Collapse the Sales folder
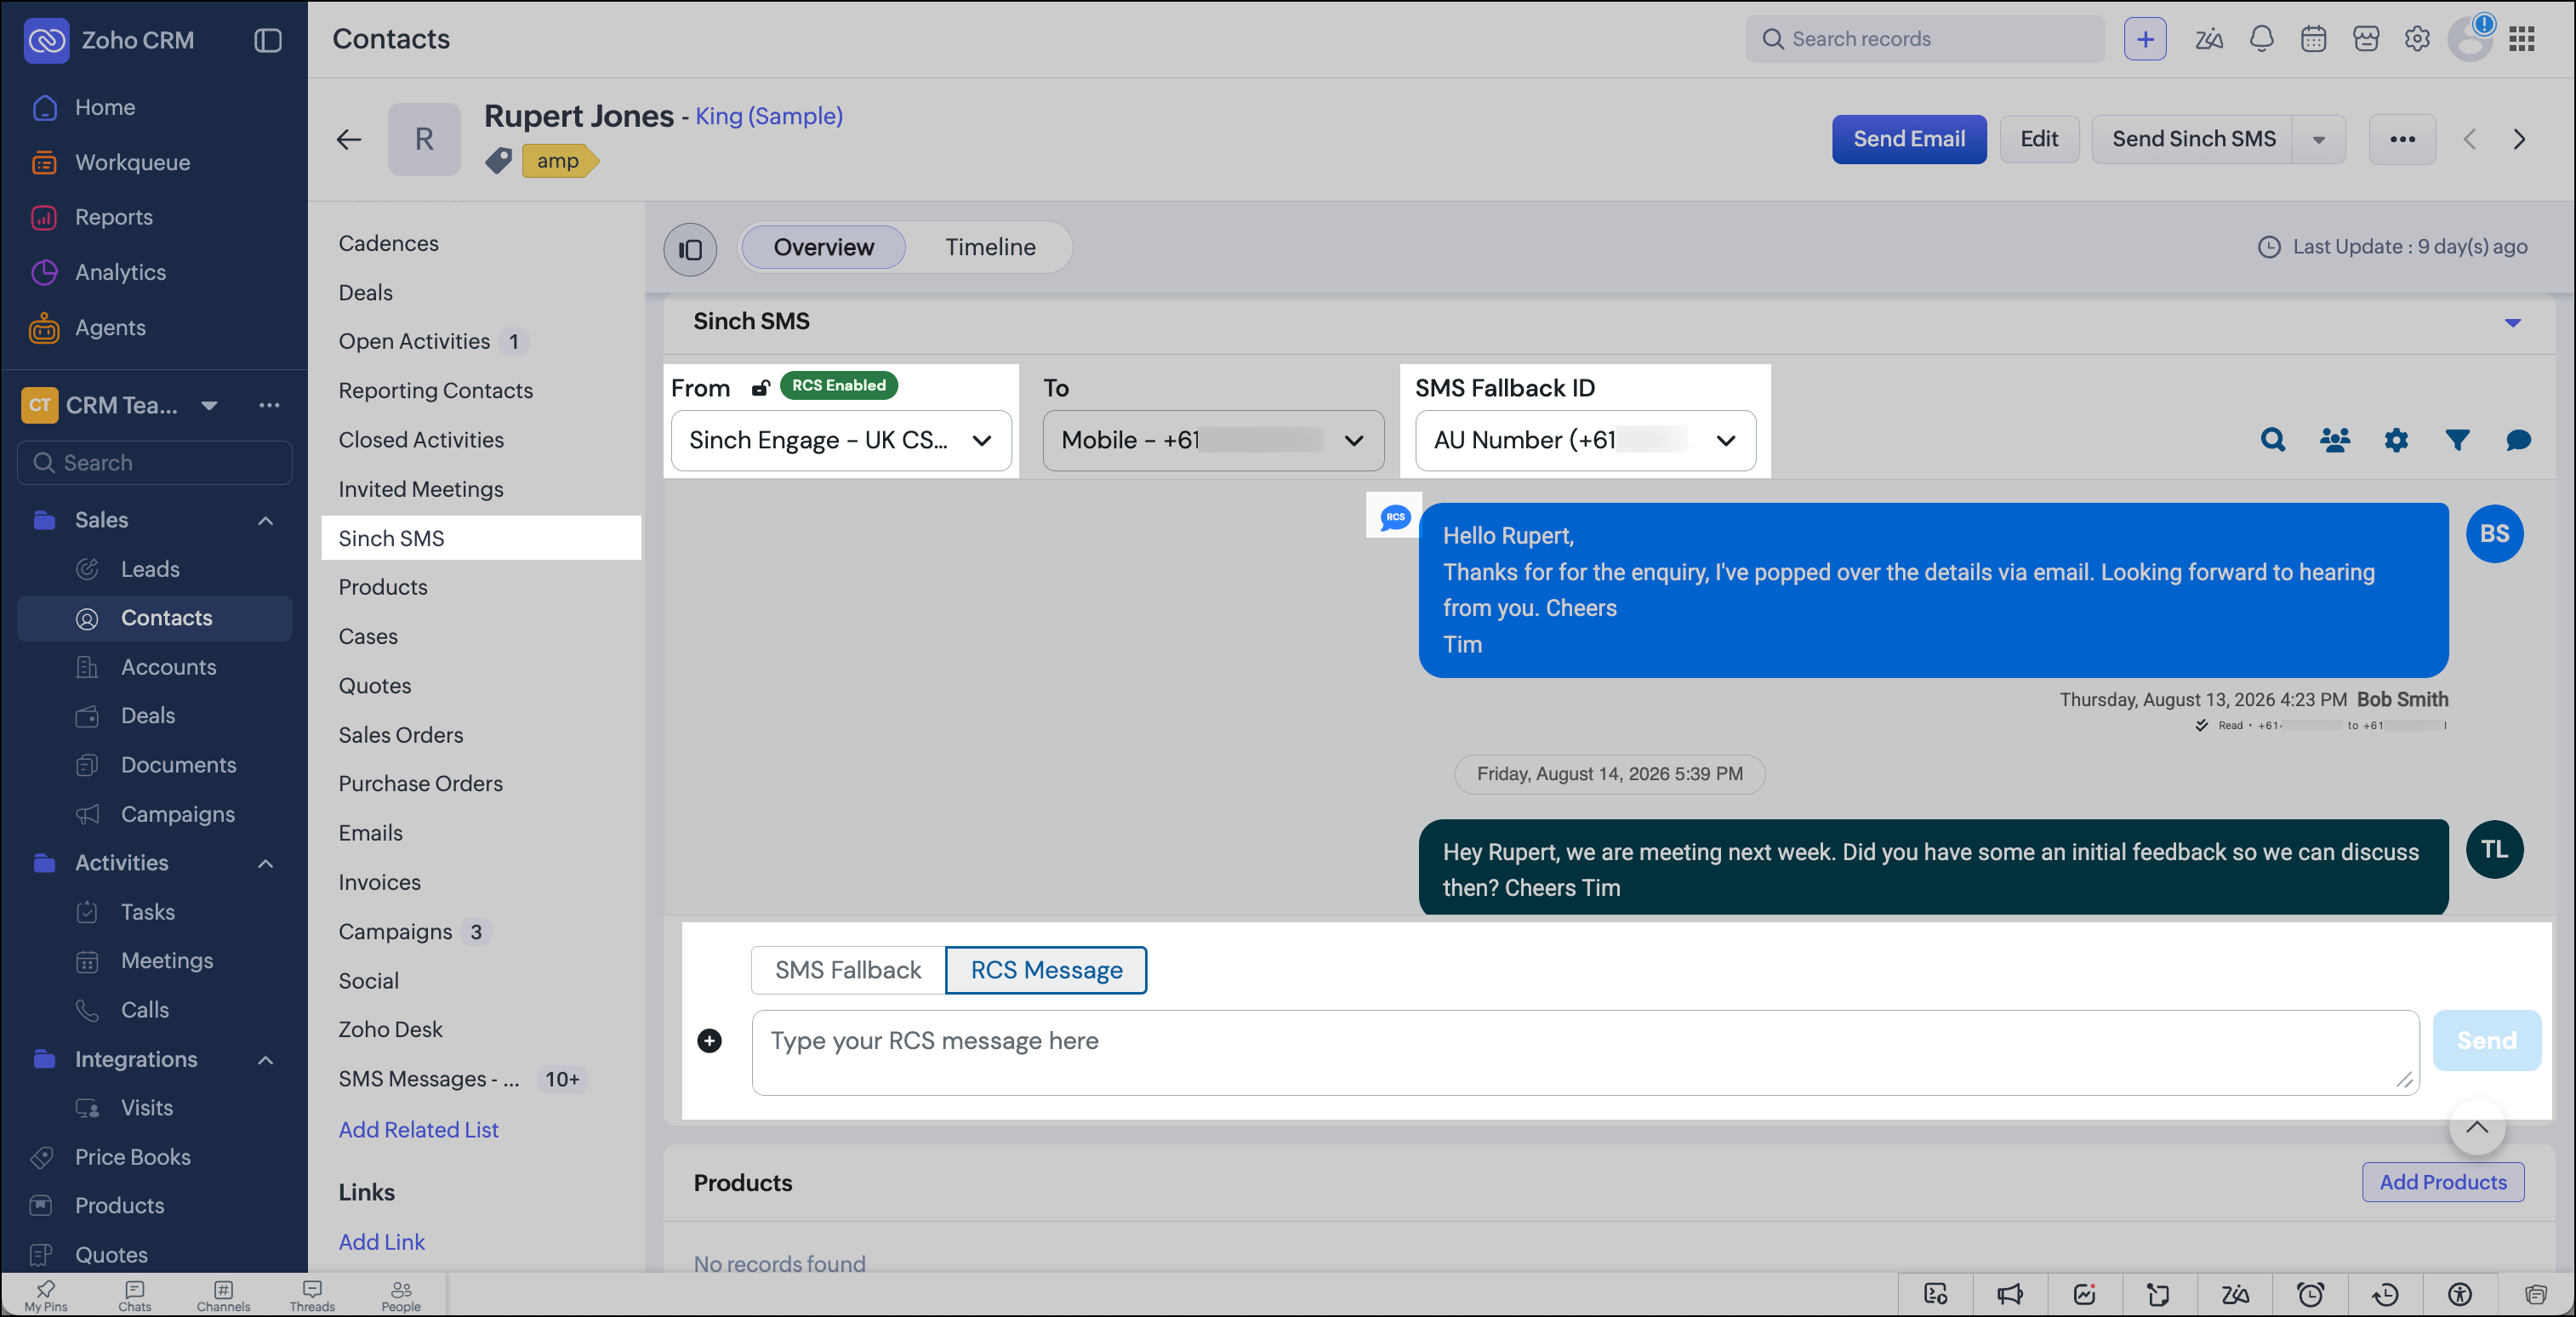Viewport: 2576px width, 1317px height. [x=266, y=521]
